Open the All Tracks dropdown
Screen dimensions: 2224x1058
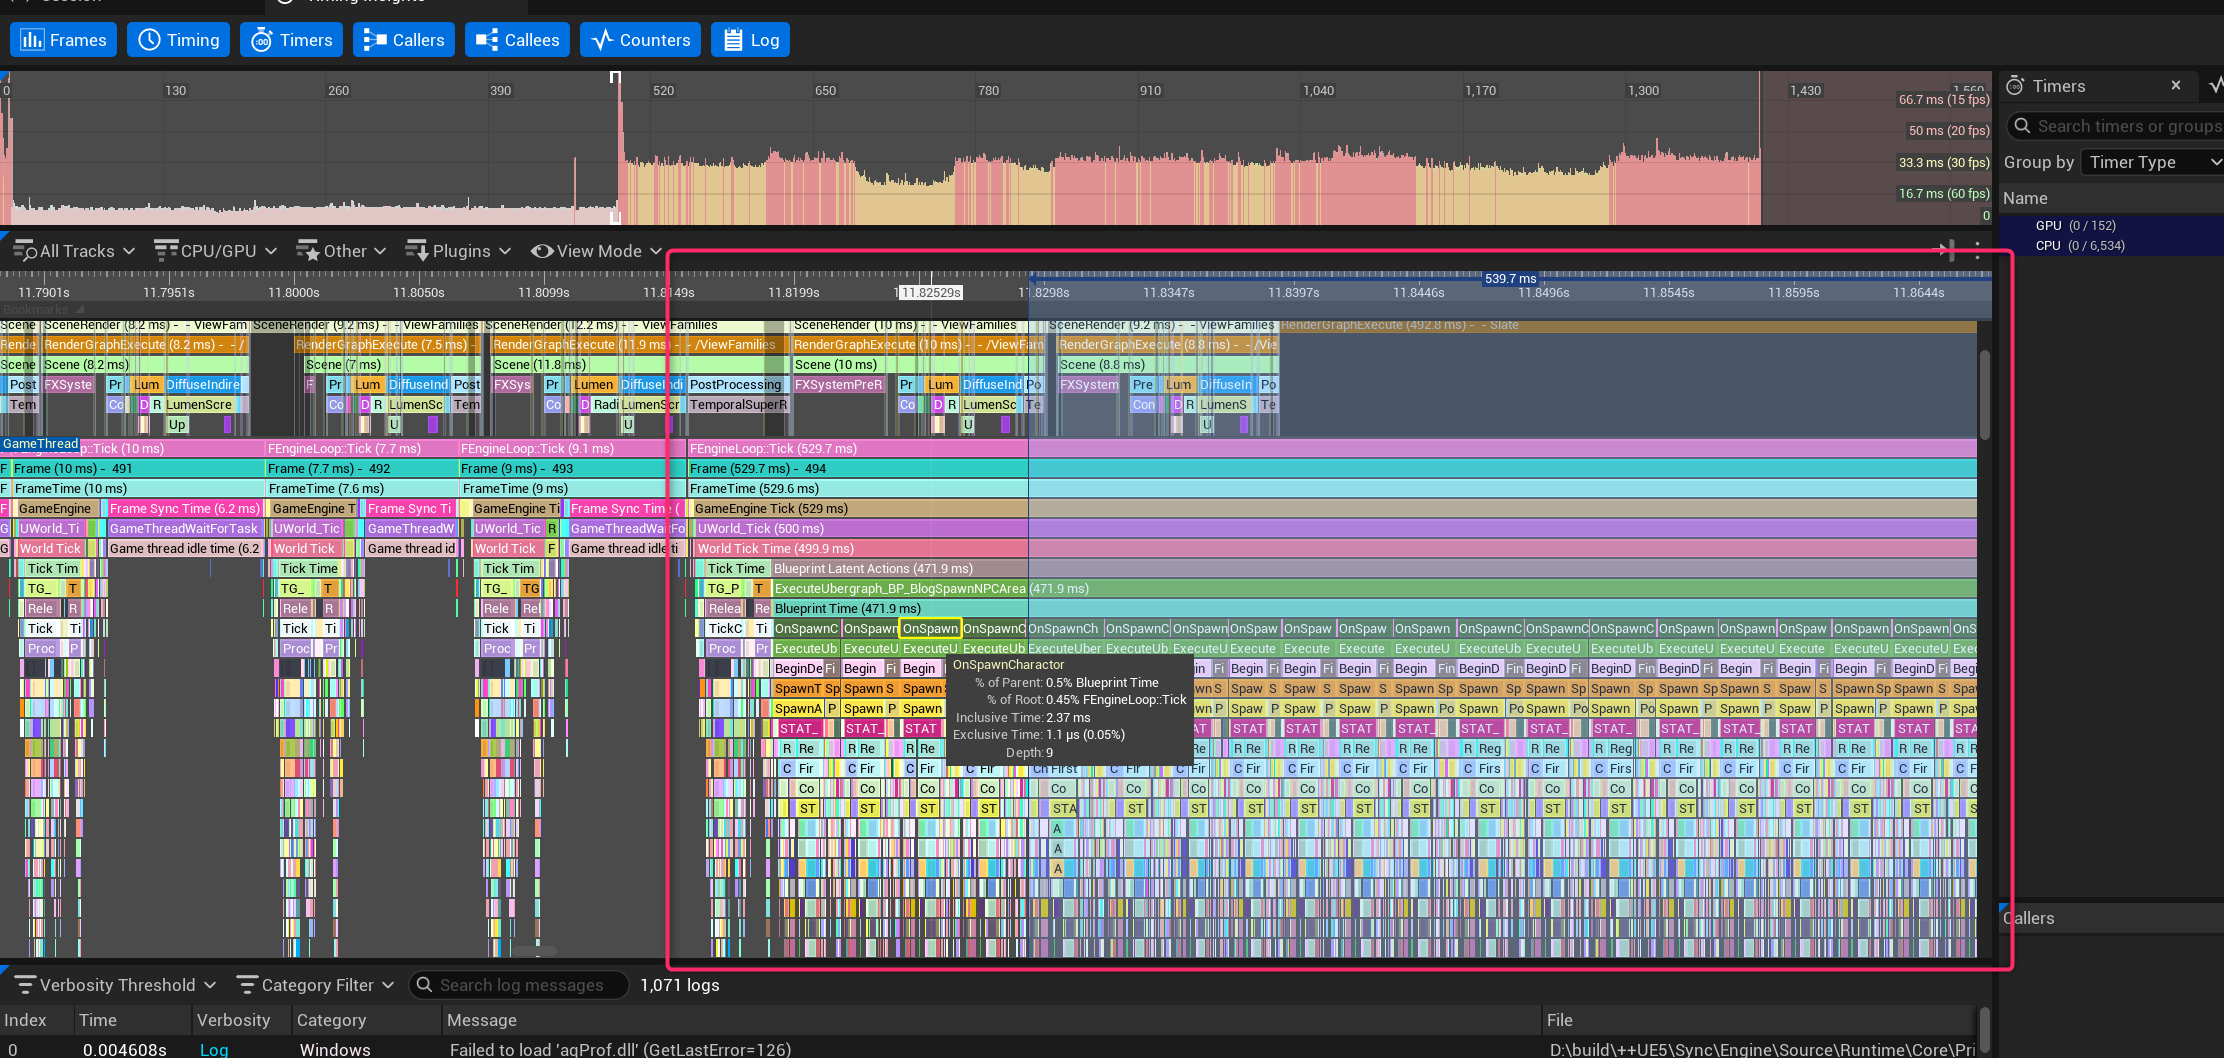(x=74, y=251)
